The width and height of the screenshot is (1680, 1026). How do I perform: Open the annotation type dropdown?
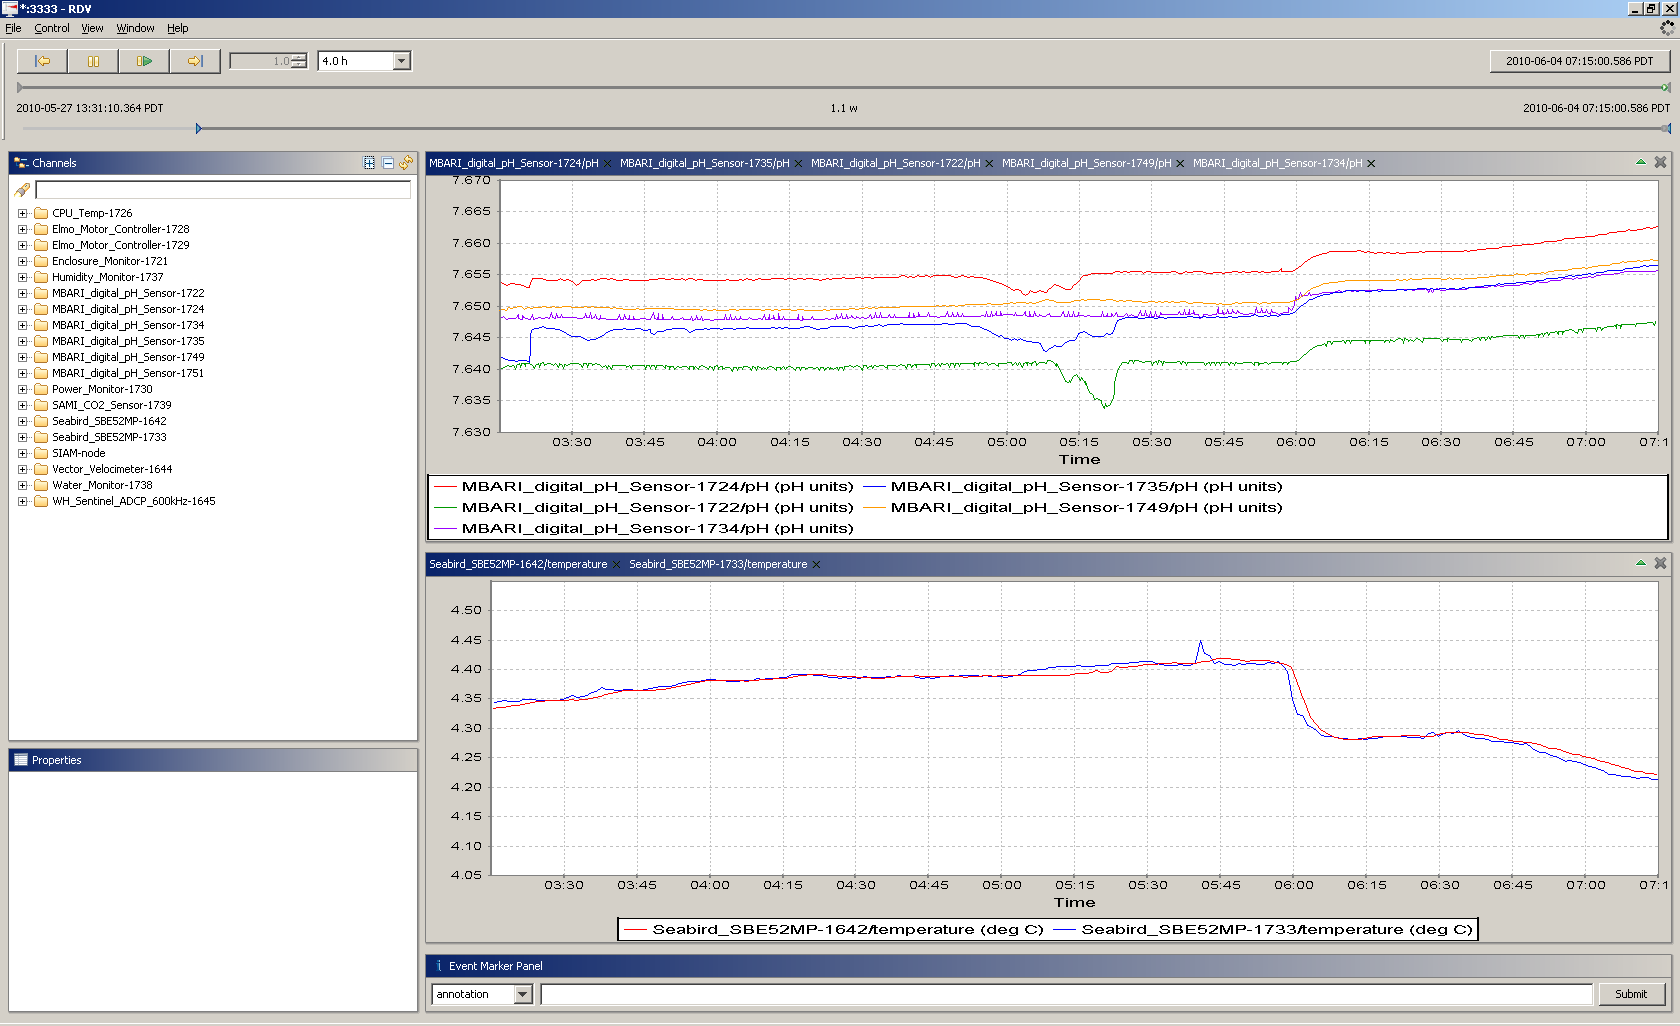pos(523,994)
